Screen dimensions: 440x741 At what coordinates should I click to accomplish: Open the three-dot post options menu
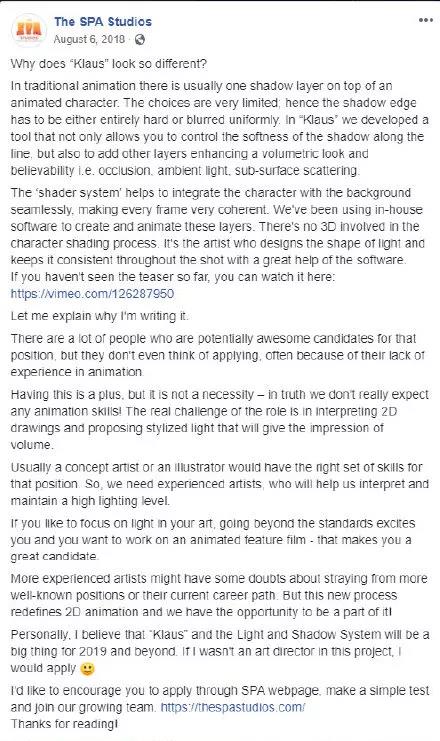(x=426, y=20)
